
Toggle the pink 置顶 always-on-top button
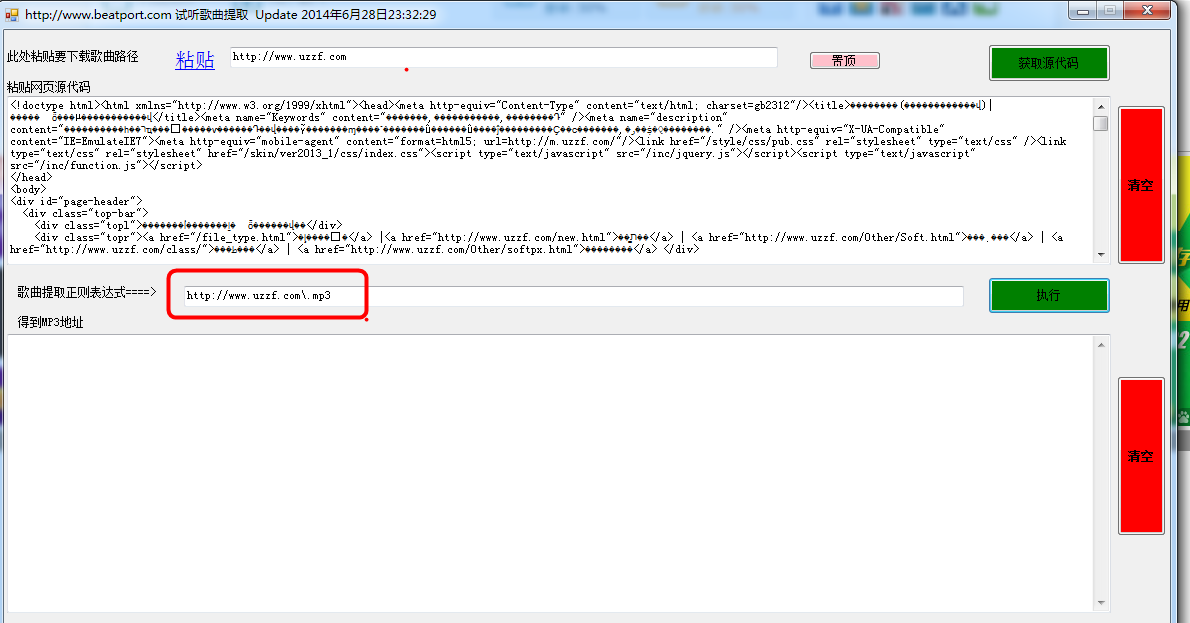click(845, 61)
